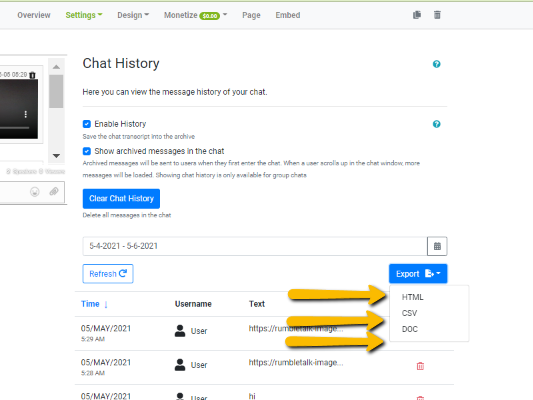Click the three-dot menu on video thumbnail
This screenshot has height=400, width=533.
coord(25,114)
